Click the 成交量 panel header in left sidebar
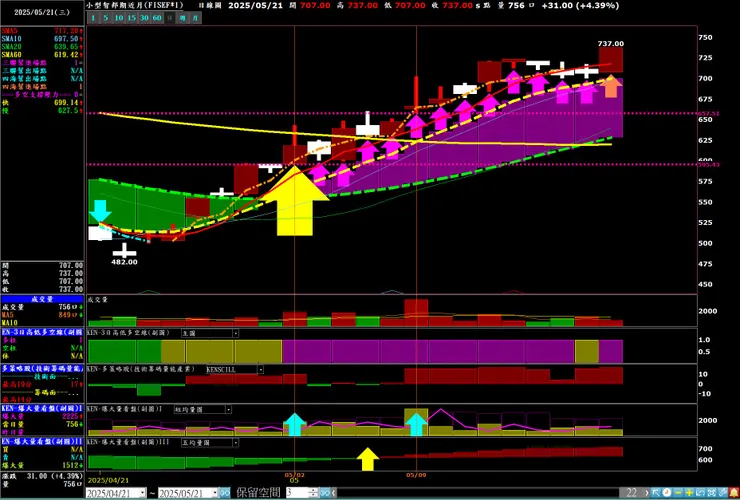The image size is (740, 500). click(x=42, y=299)
